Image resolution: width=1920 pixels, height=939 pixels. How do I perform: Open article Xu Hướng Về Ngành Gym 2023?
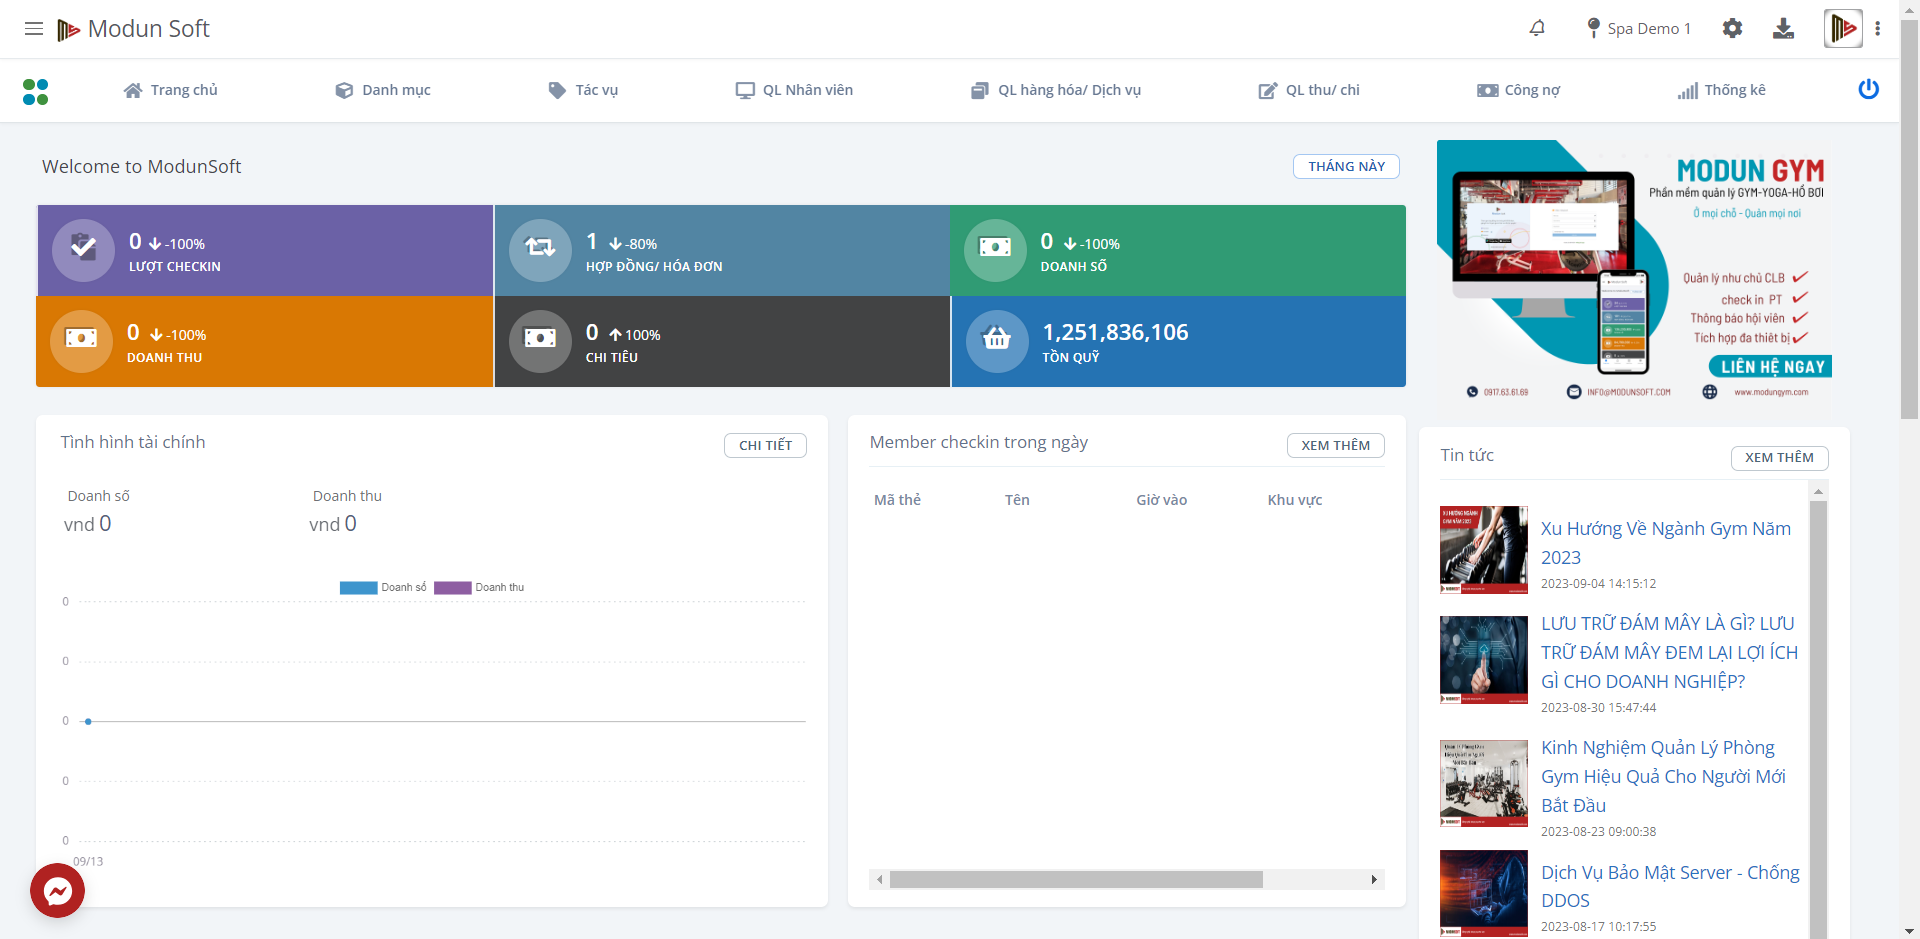1665,542
